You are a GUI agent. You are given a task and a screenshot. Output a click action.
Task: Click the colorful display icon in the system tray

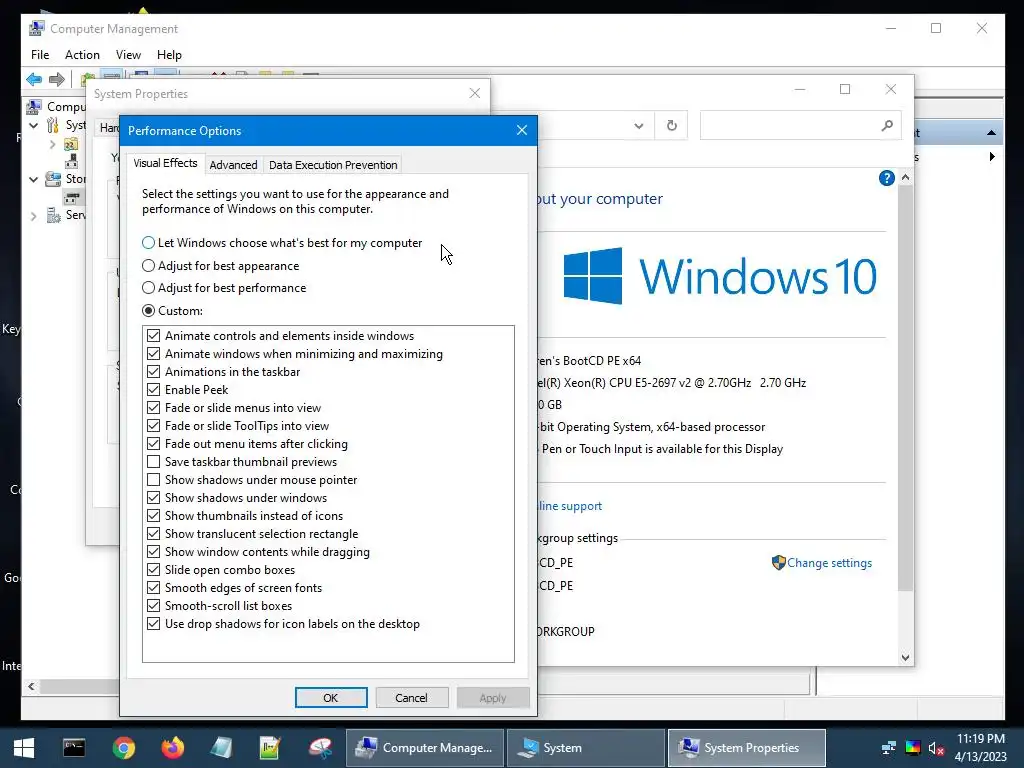913,748
